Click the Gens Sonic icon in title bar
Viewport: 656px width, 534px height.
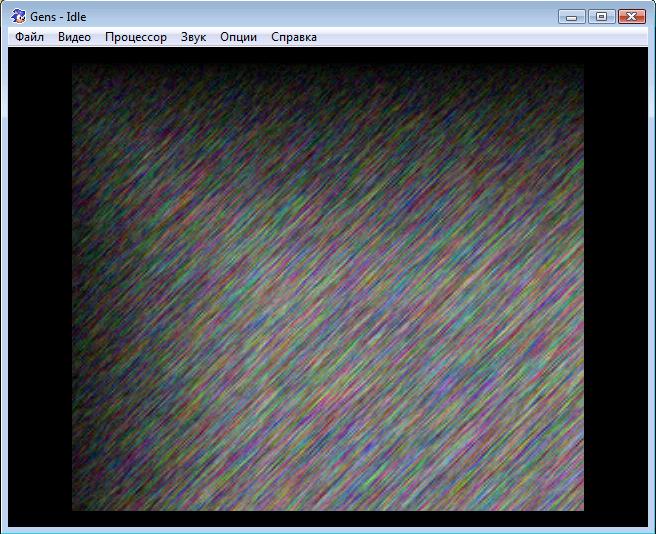[18, 17]
